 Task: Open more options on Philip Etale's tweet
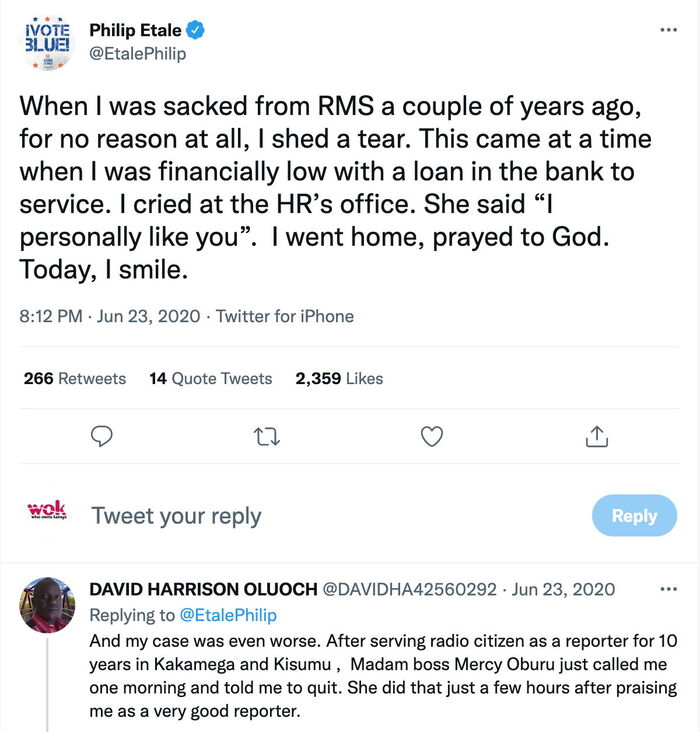coord(668,30)
